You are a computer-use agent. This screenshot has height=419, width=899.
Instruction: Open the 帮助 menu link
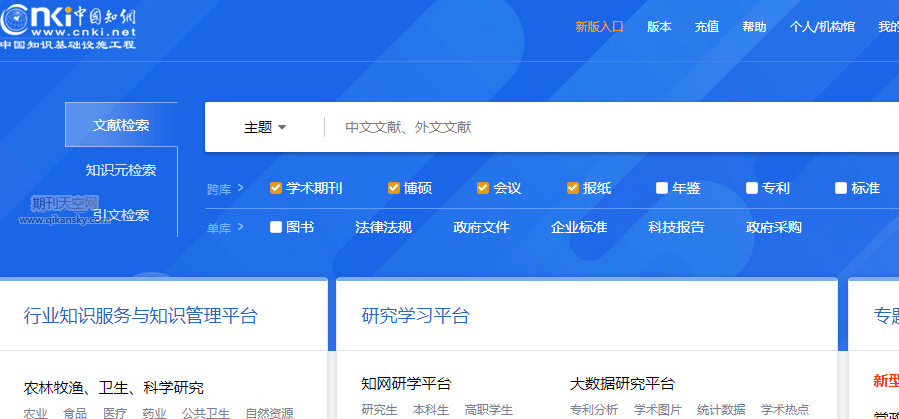[754, 27]
